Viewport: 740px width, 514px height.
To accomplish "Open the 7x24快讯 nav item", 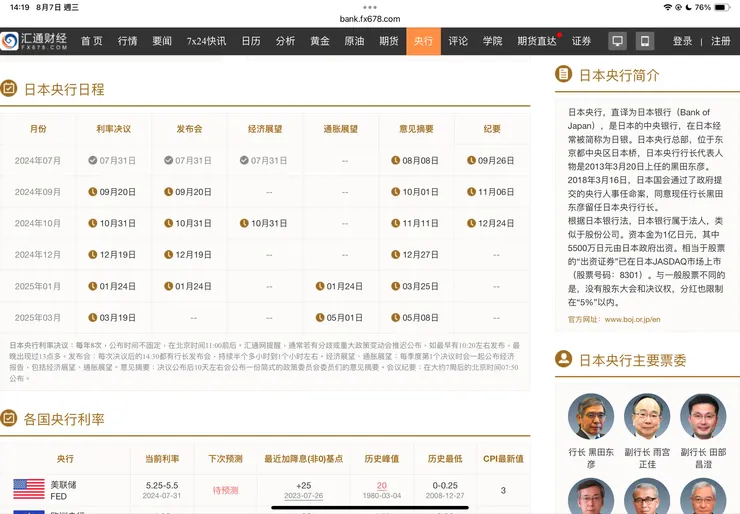I will tap(206, 41).
